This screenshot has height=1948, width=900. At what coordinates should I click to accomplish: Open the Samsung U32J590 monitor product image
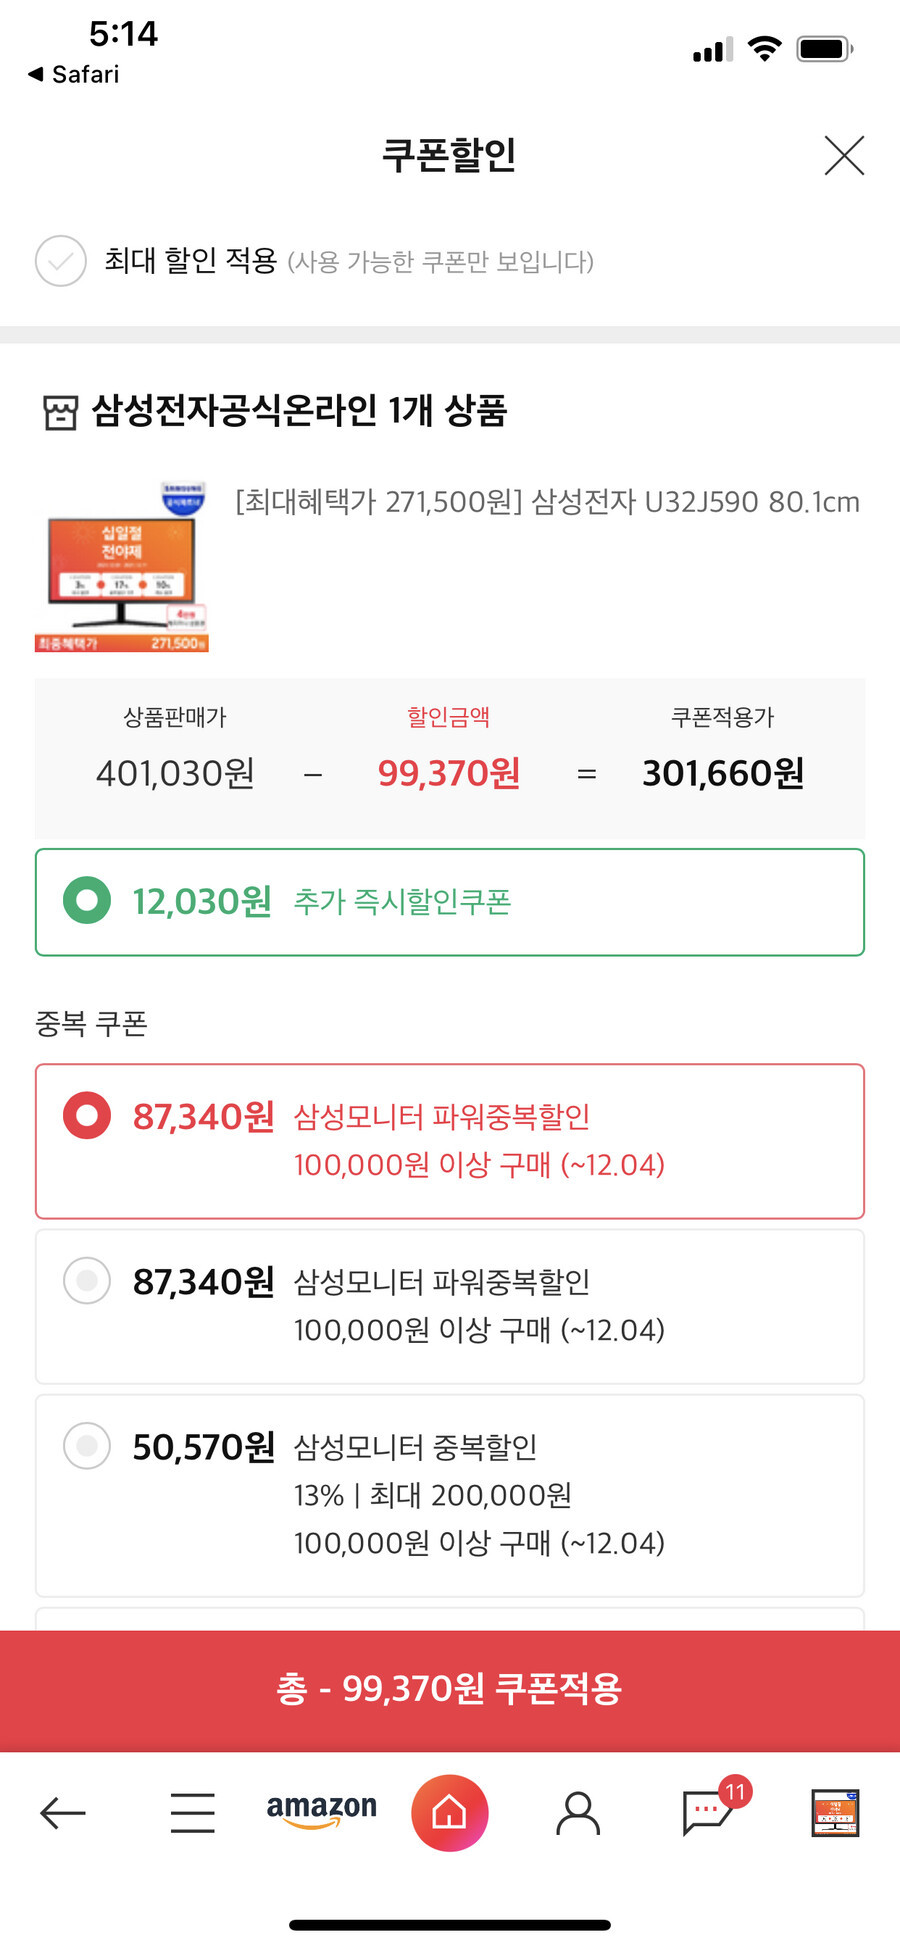(122, 566)
